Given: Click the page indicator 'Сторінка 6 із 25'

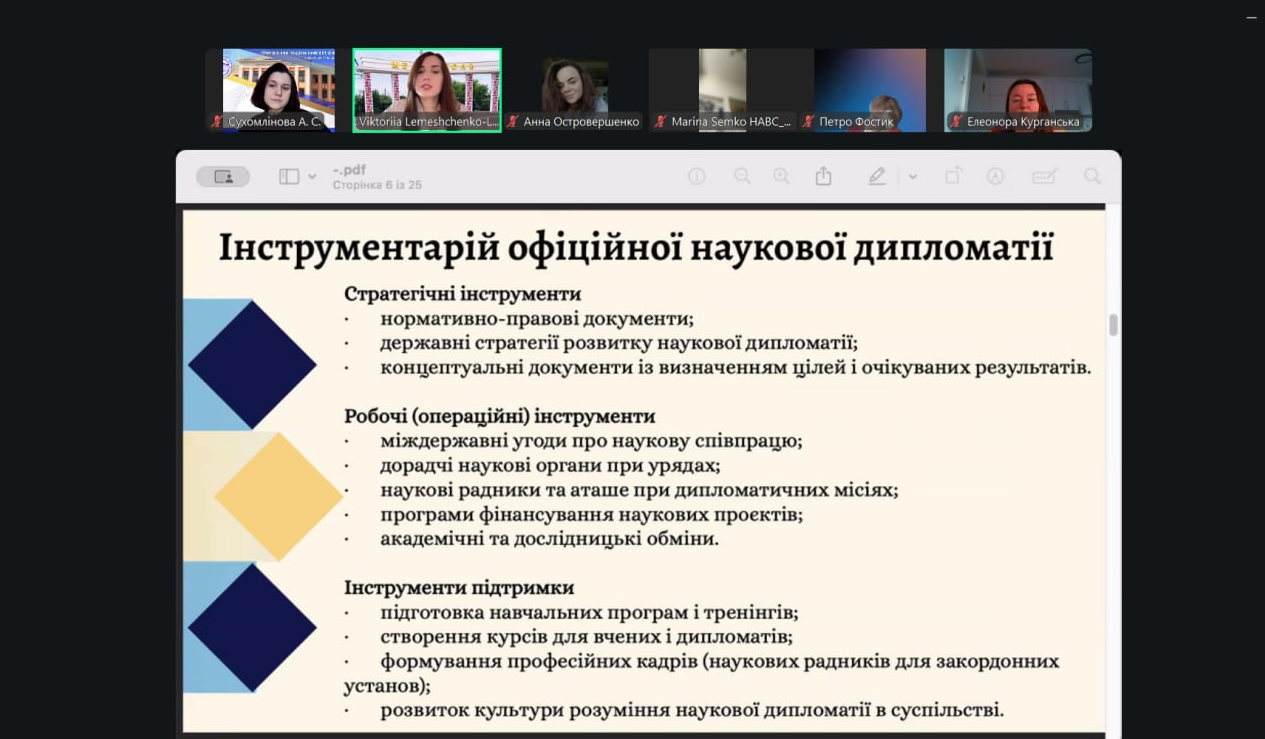Looking at the screenshot, I should (x=377, y=185).
